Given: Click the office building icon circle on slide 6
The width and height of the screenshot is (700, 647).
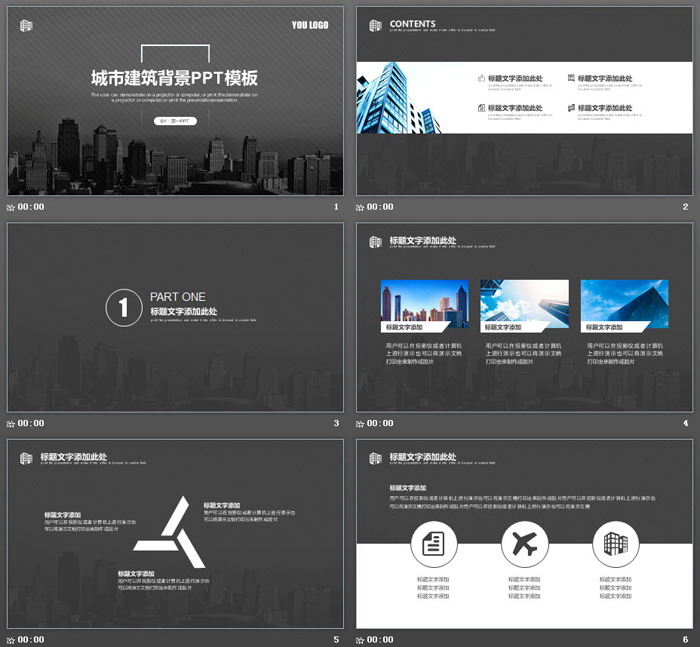Looking at the screenshot, I should point(615,545).
